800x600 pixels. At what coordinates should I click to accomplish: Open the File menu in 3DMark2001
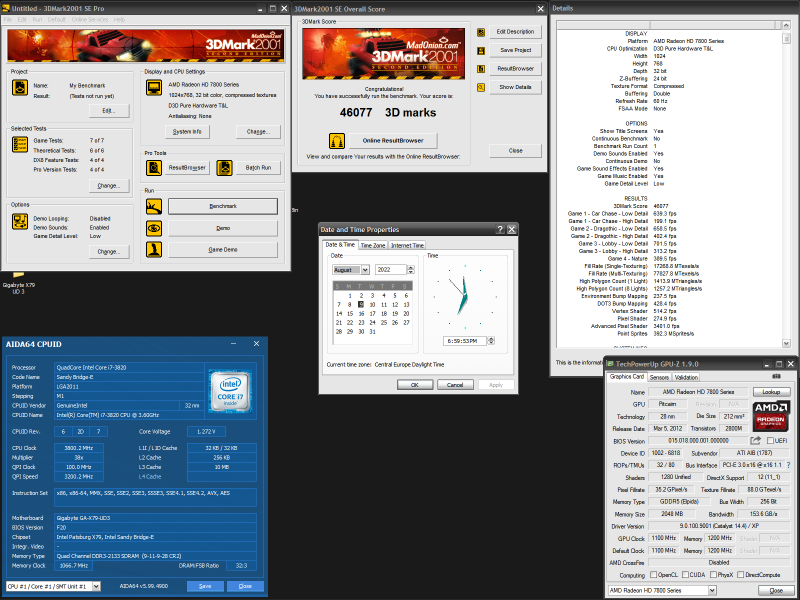click(8, 19)
